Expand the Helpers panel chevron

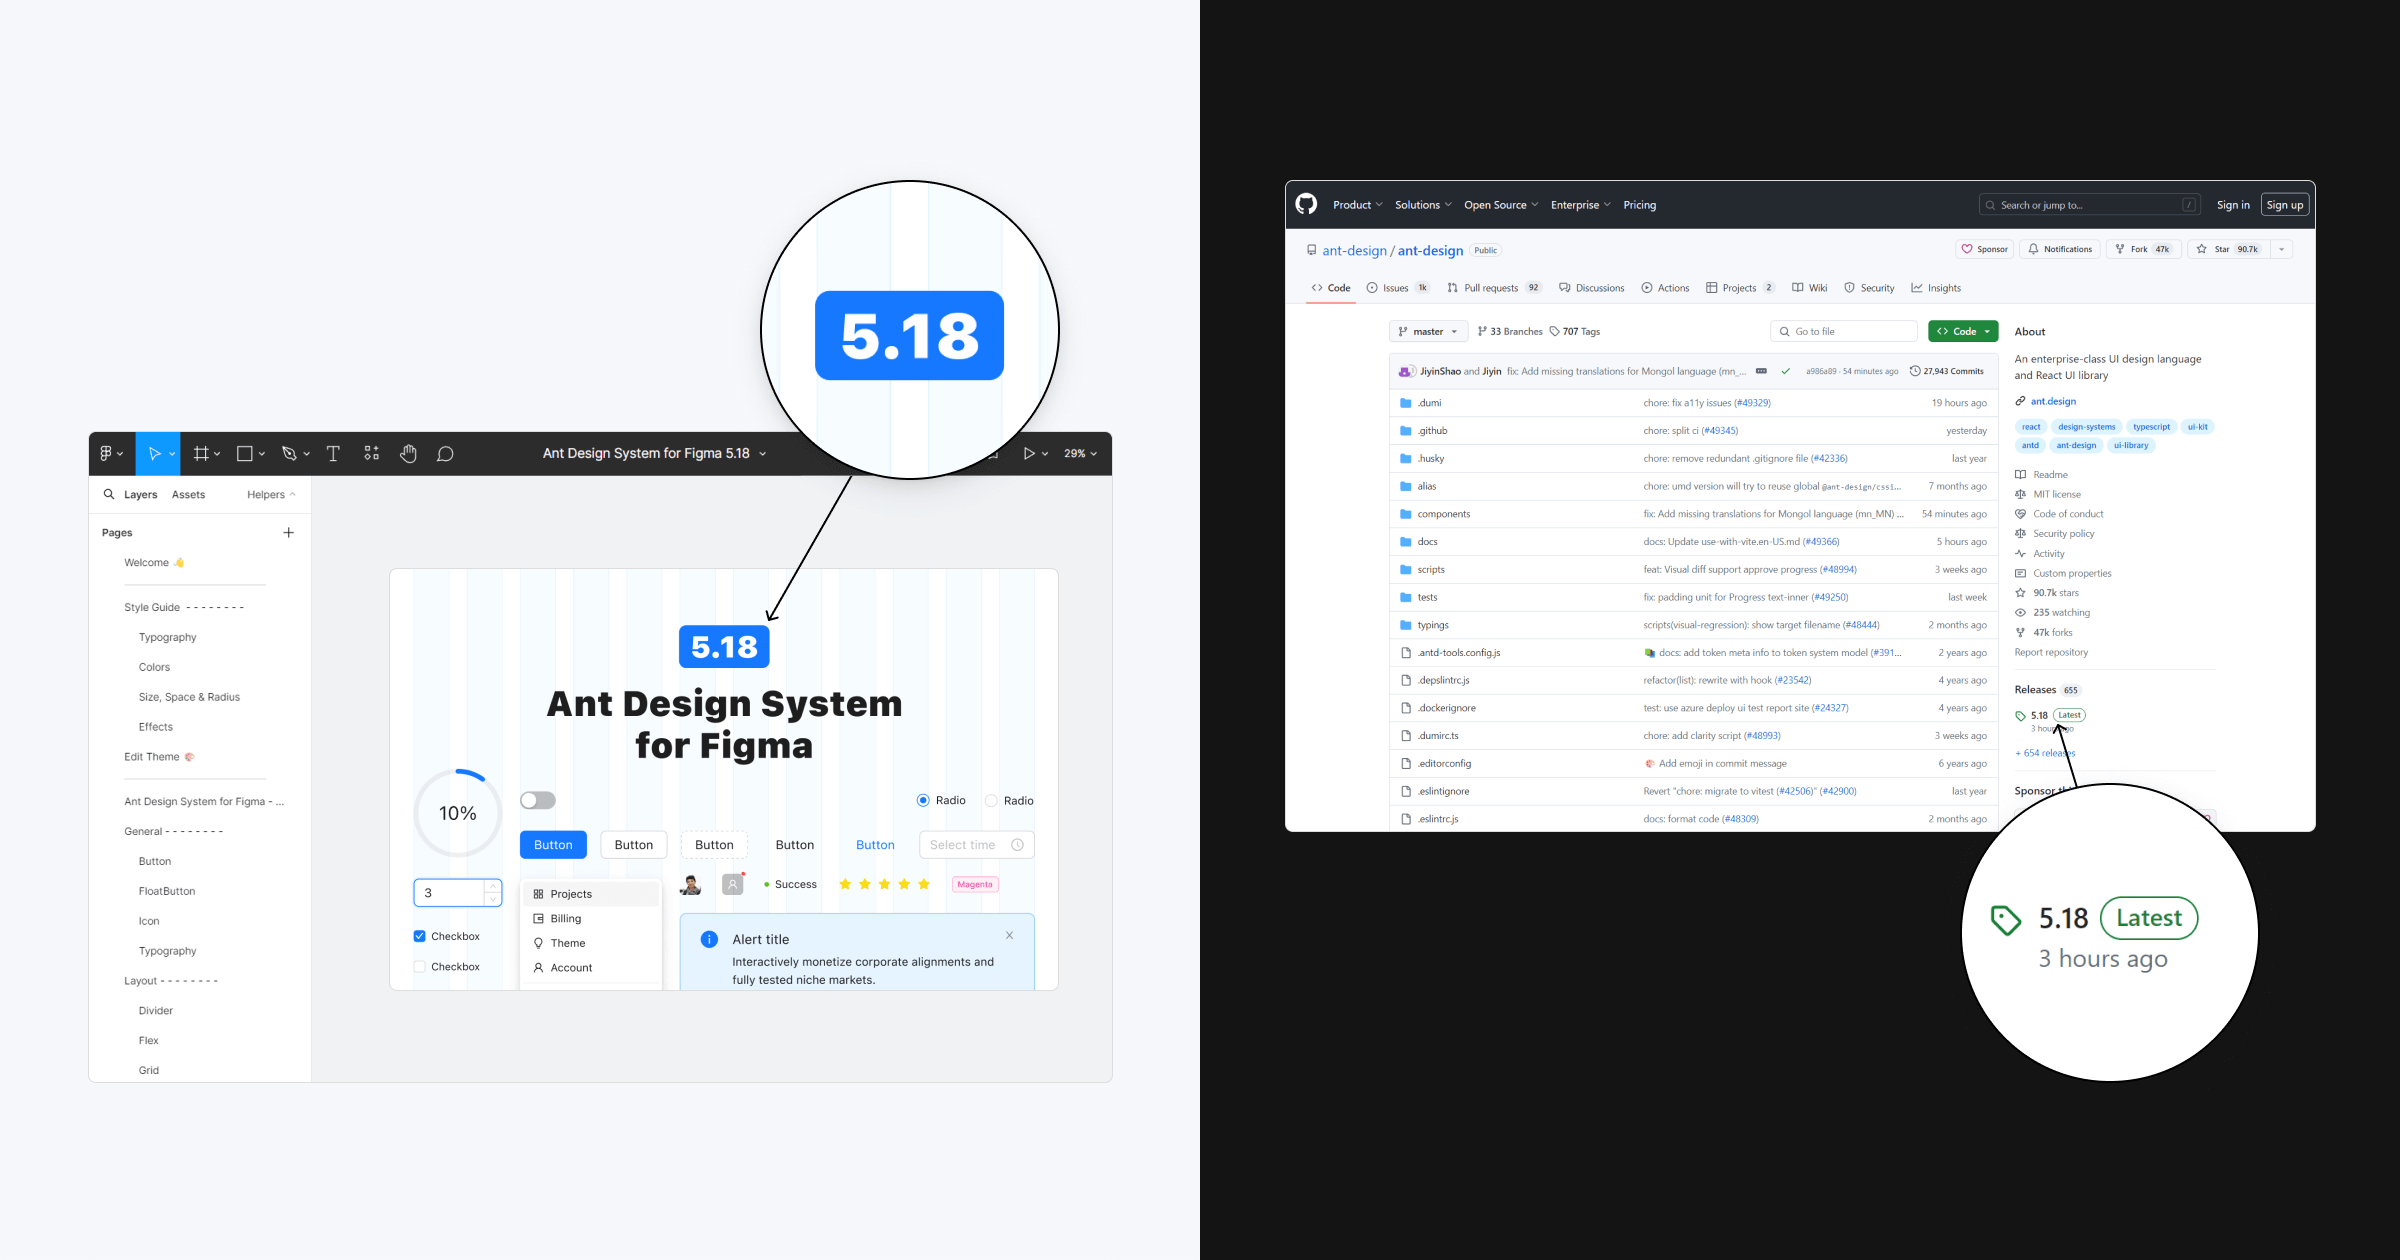pyautogui.click(x=292, y=495)
